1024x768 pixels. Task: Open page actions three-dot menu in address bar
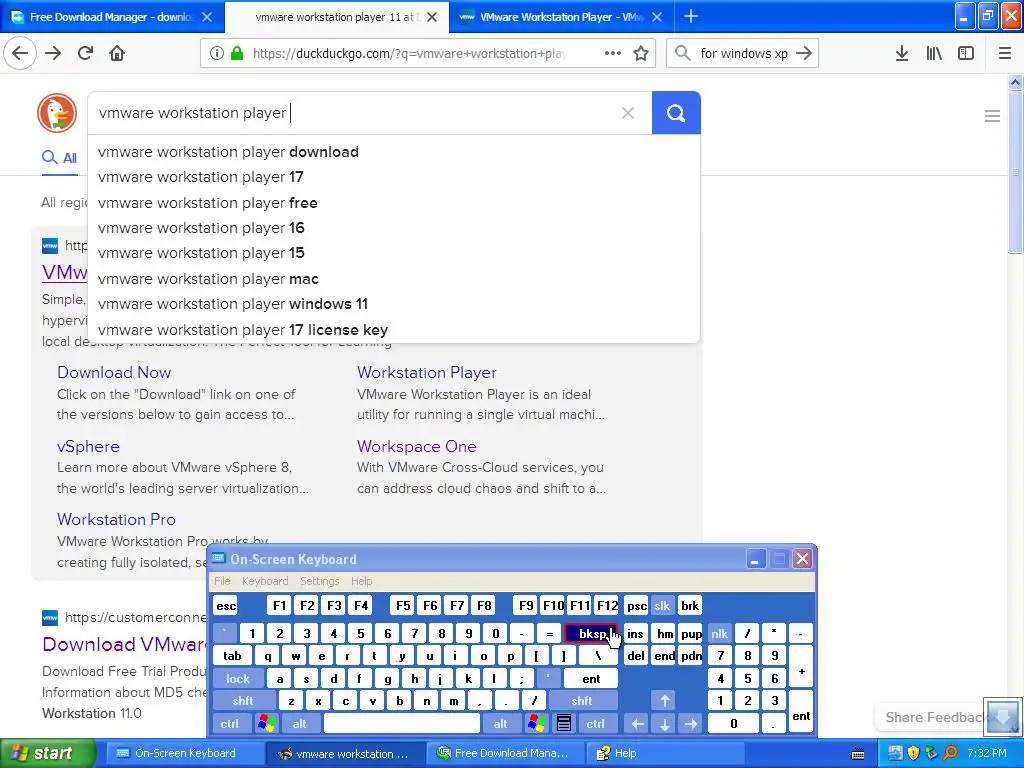[x=613, y=53]
